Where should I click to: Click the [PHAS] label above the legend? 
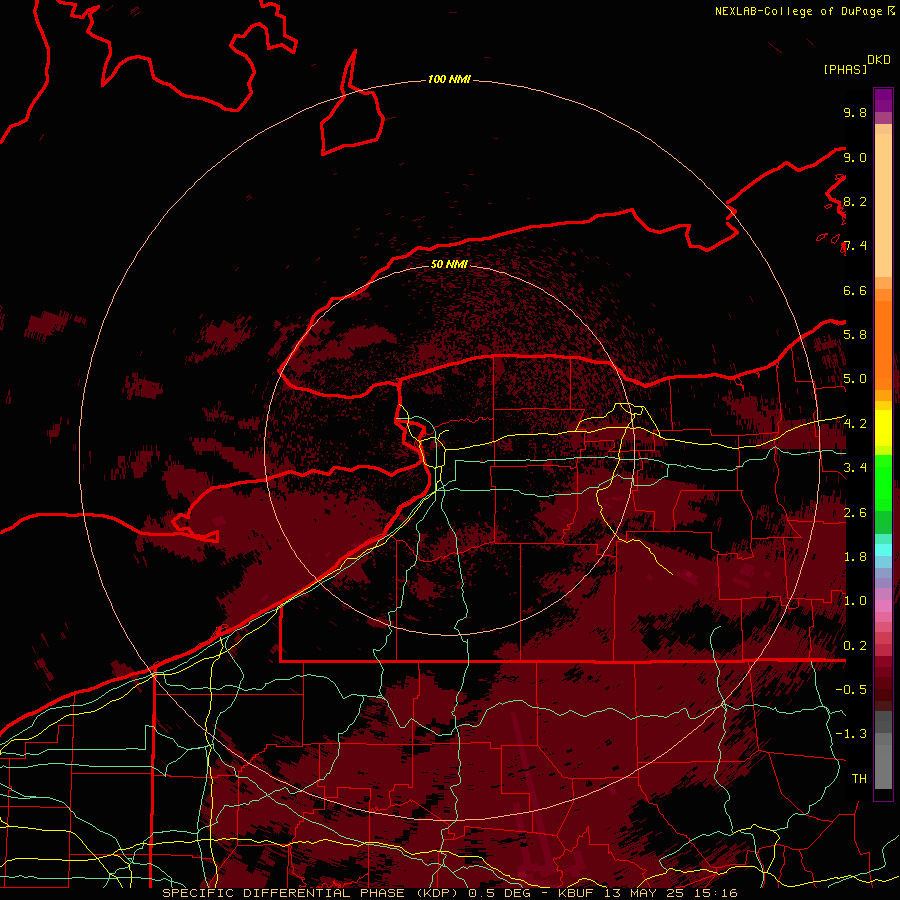(845, 69)
